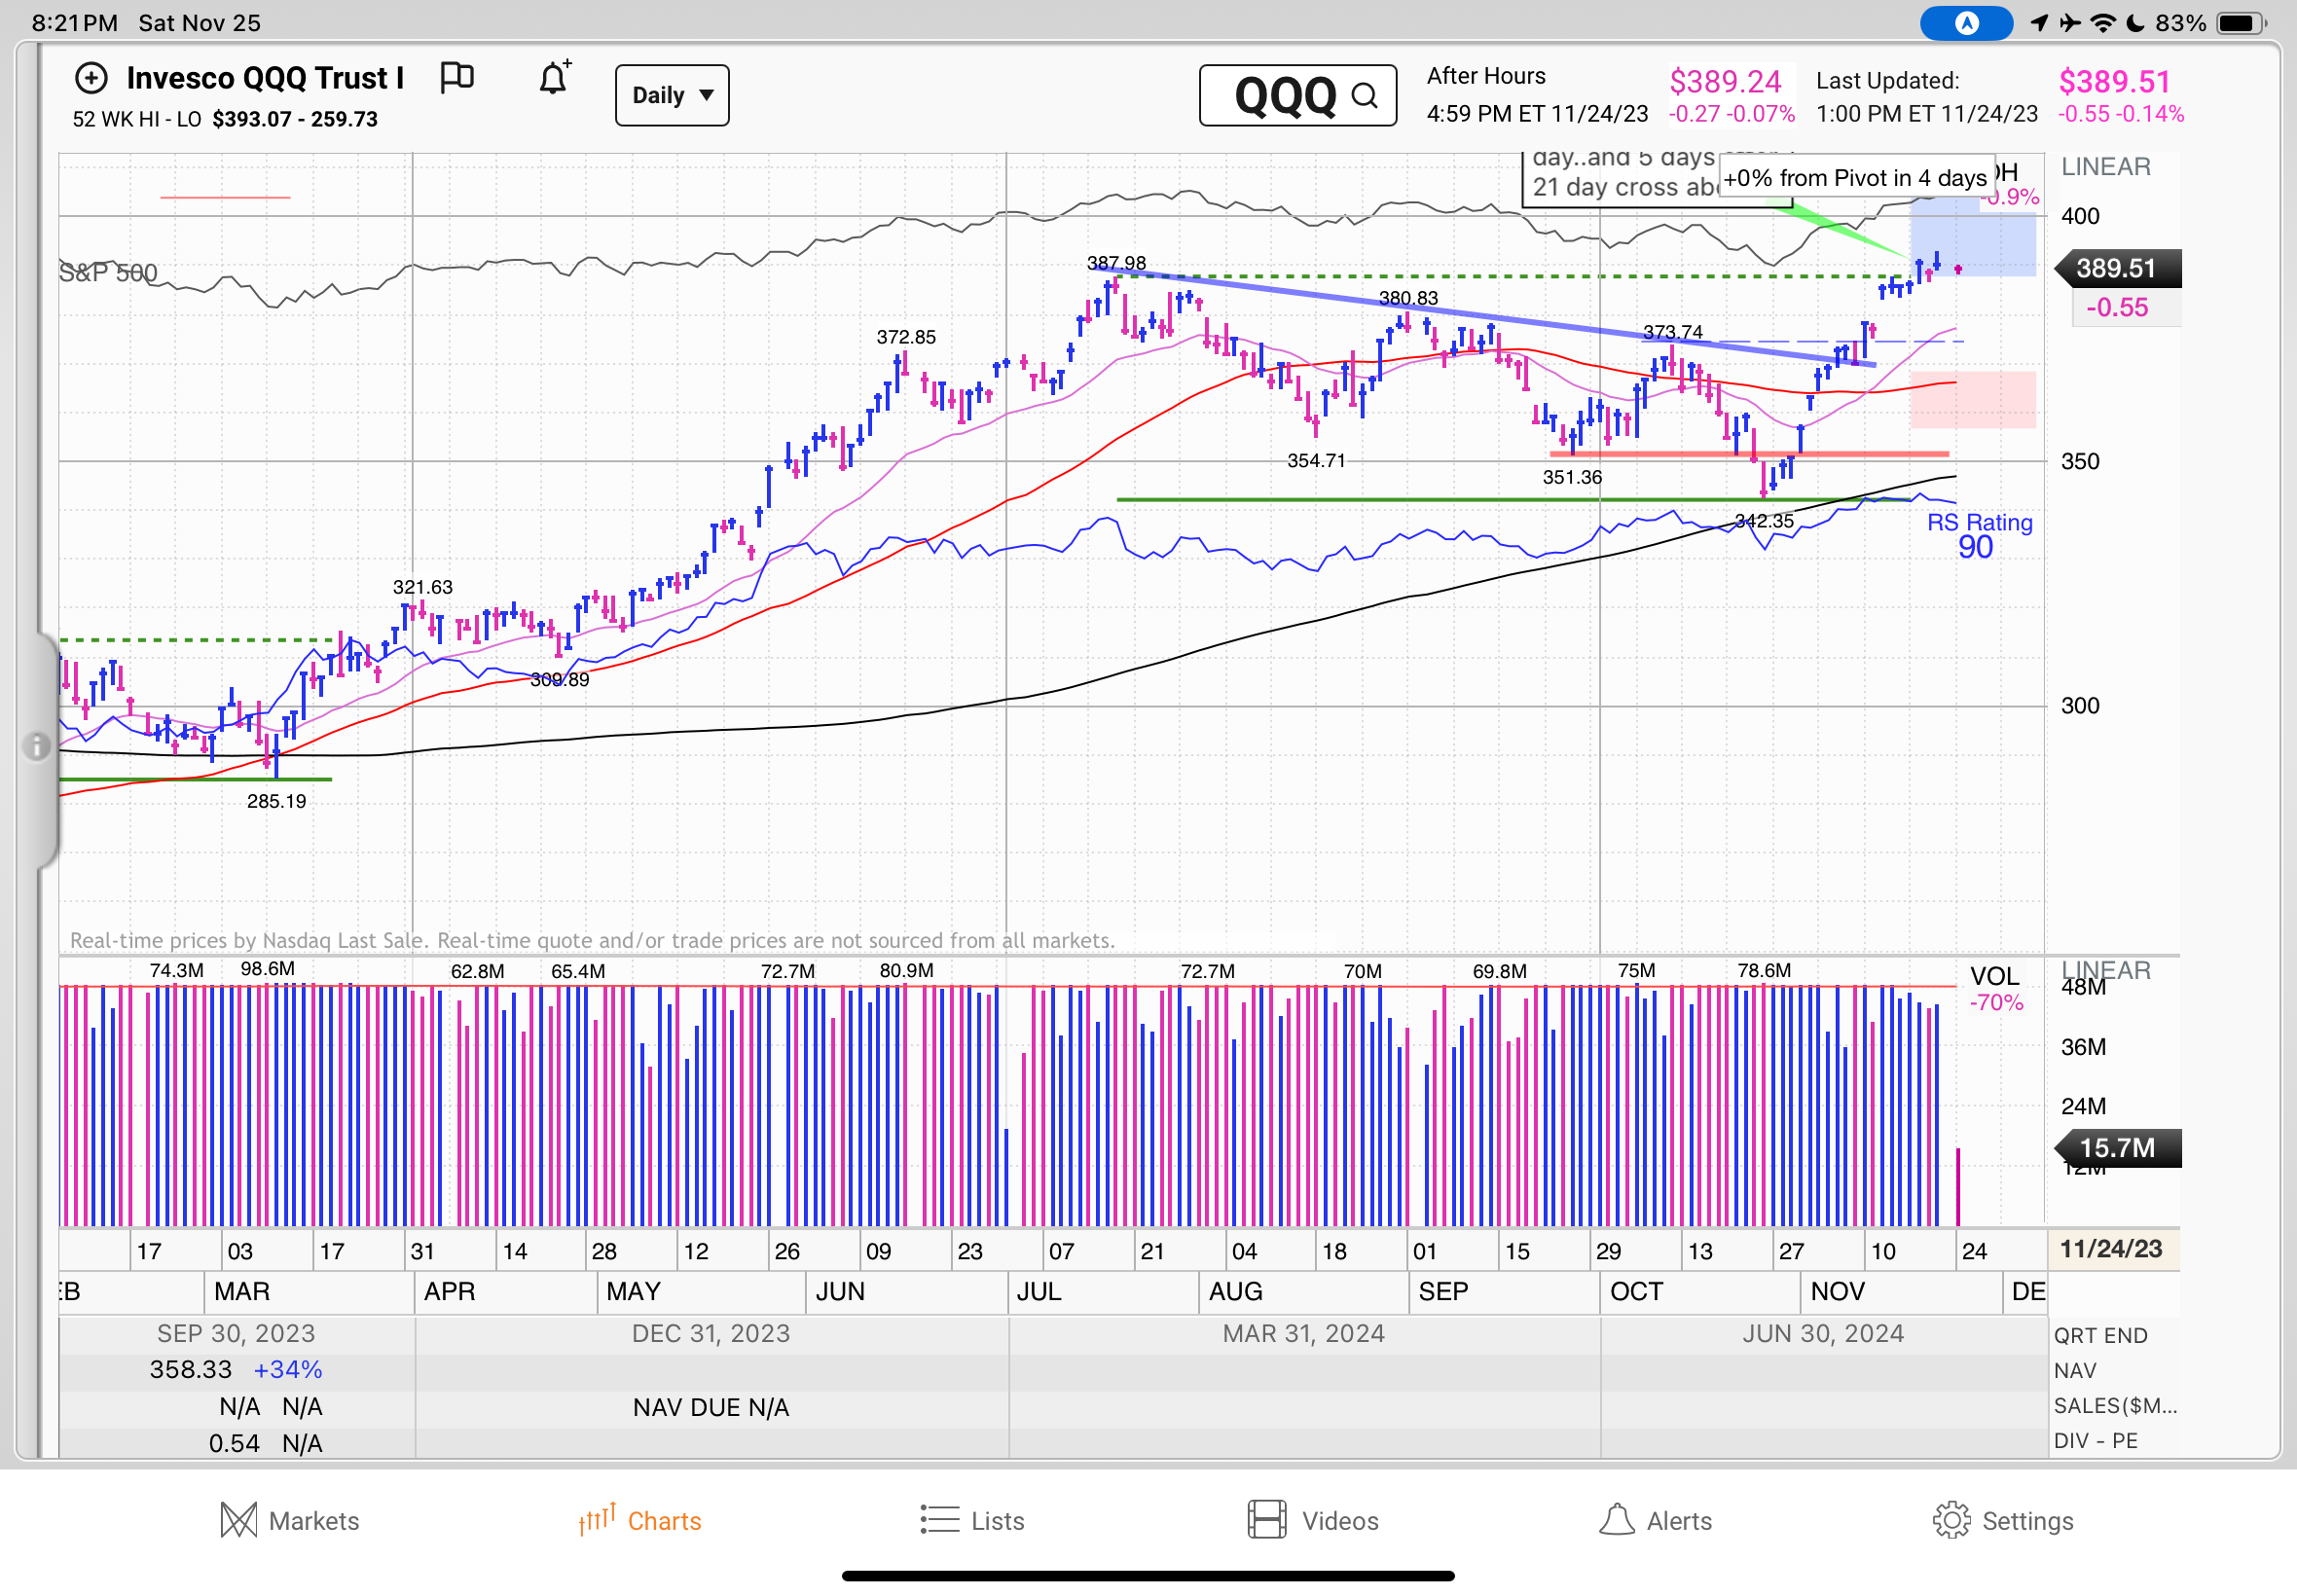Open the Settings tab
This screenshot has height=1596, width=2297.
pos(2003,1520)
